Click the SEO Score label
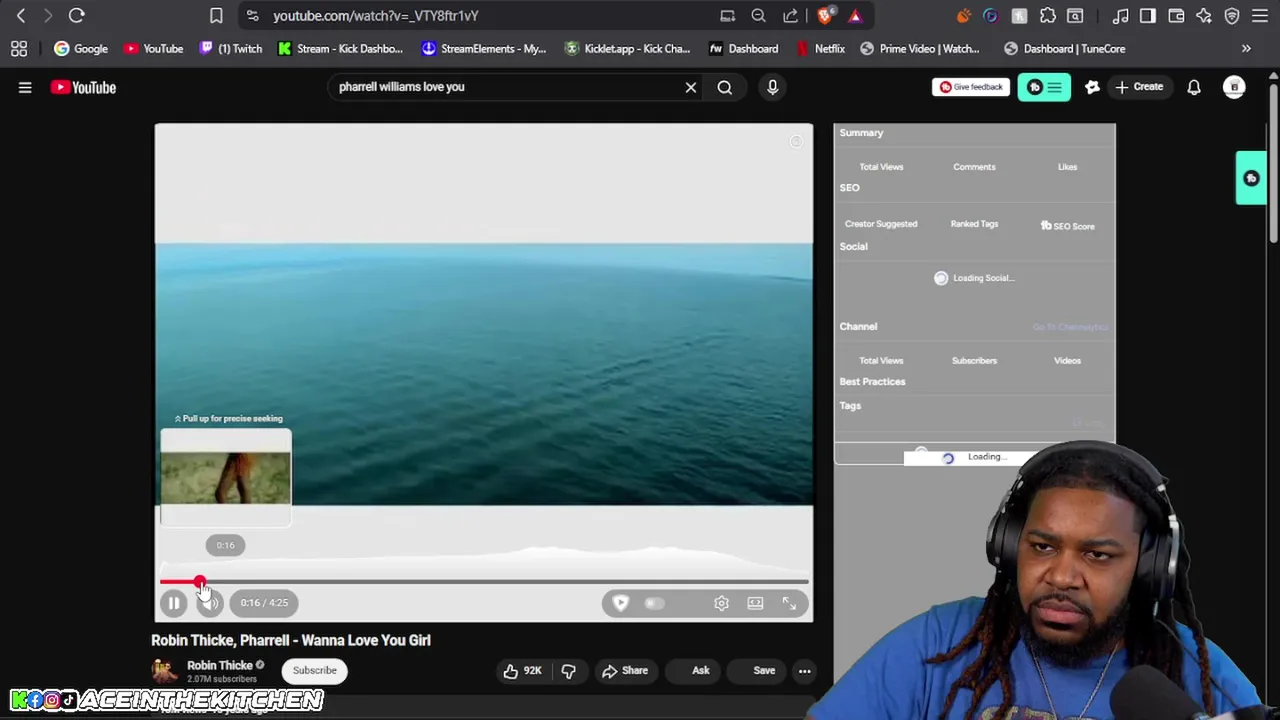The width and height of the screenshot is (1280, 720). coord(1068,226)
